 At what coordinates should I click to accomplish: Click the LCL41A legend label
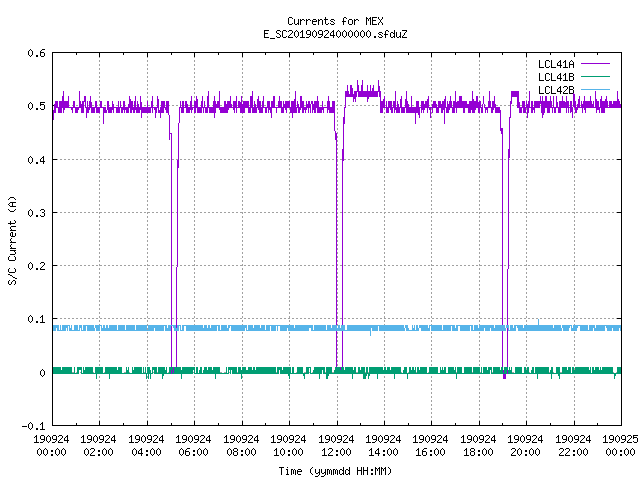point(556,64)
